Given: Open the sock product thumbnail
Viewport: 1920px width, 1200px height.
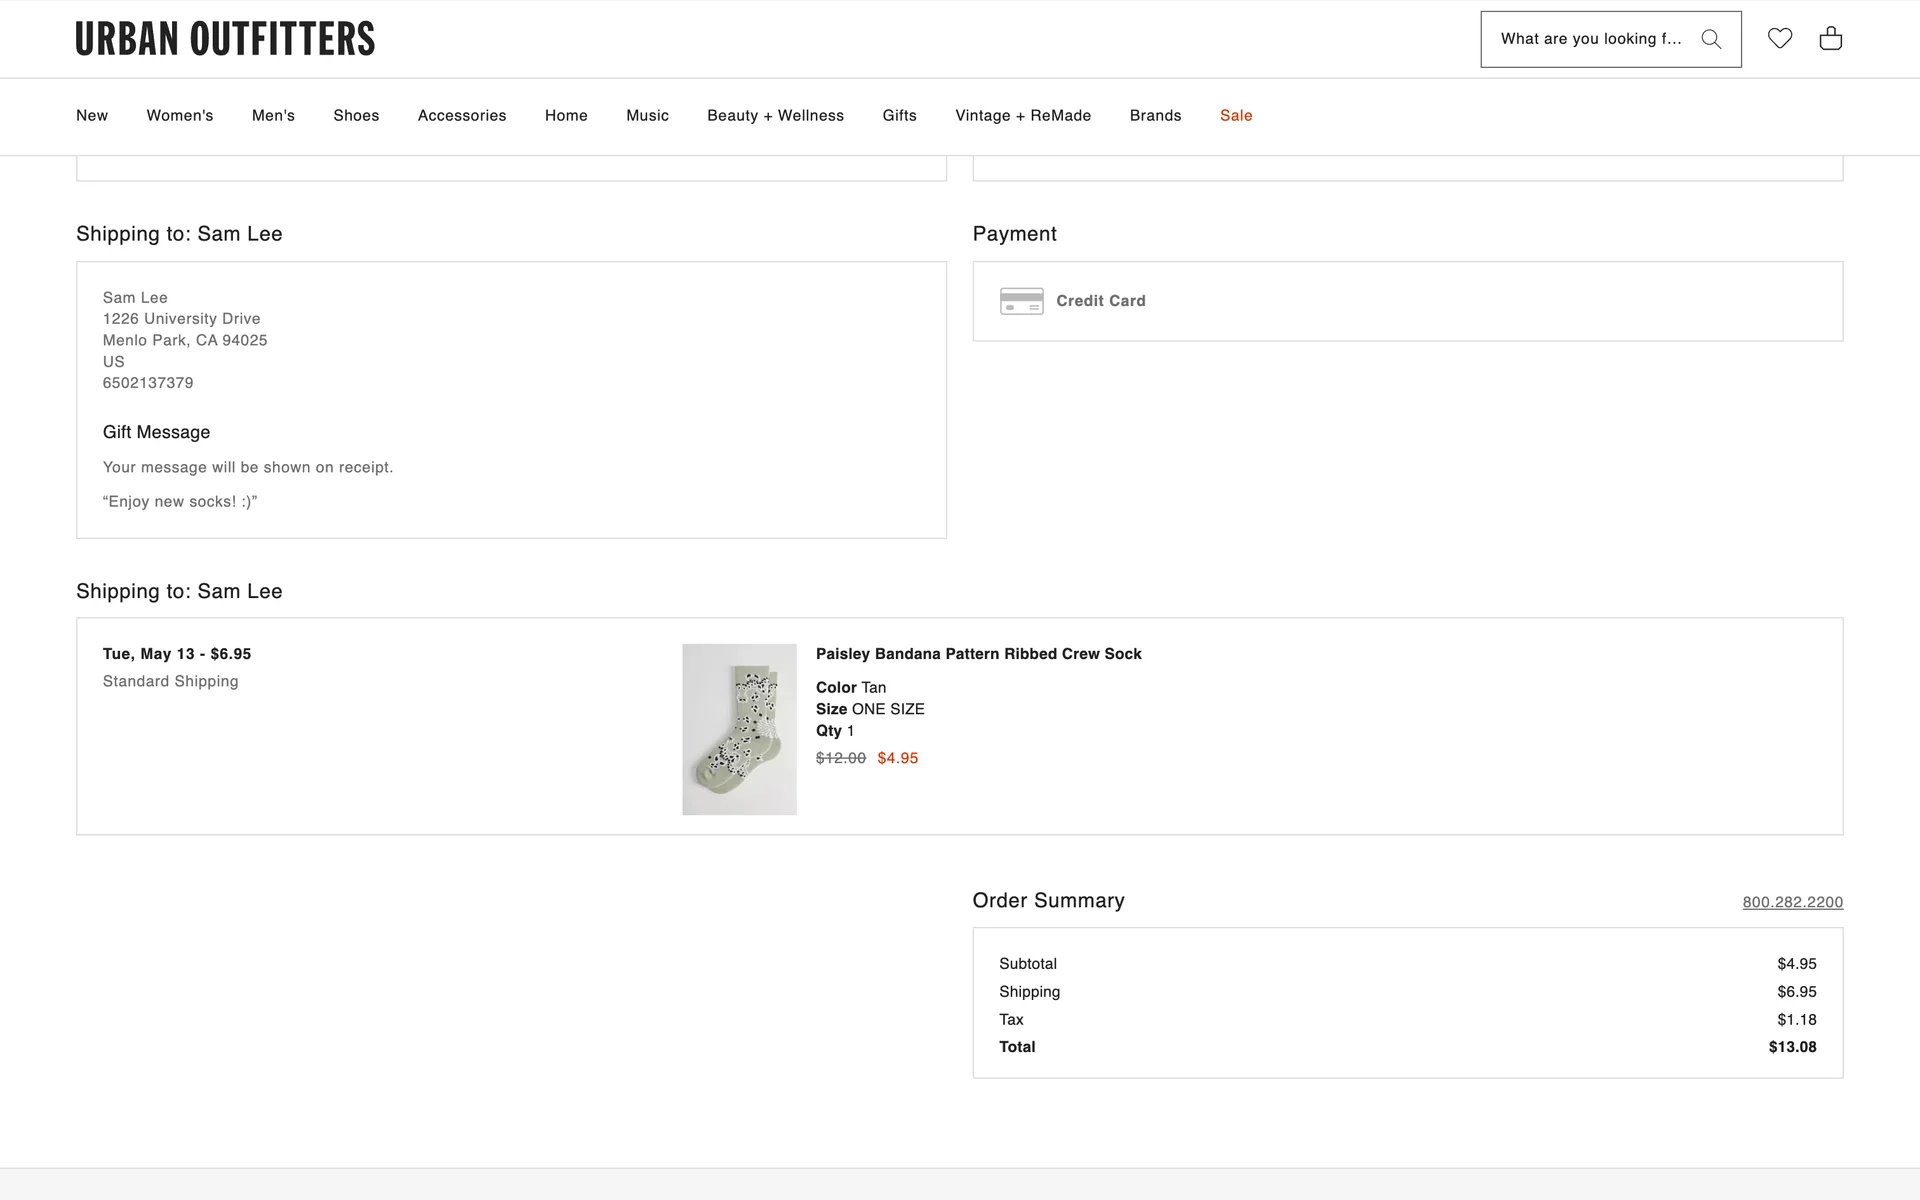Looking at the screenshot, I should point(739,729).
